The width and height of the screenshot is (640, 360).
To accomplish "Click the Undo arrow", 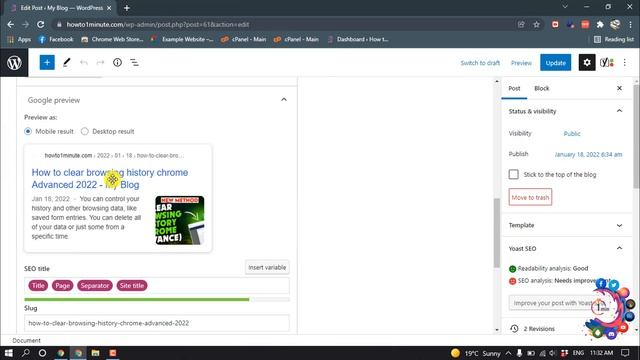I will (84, 62).
